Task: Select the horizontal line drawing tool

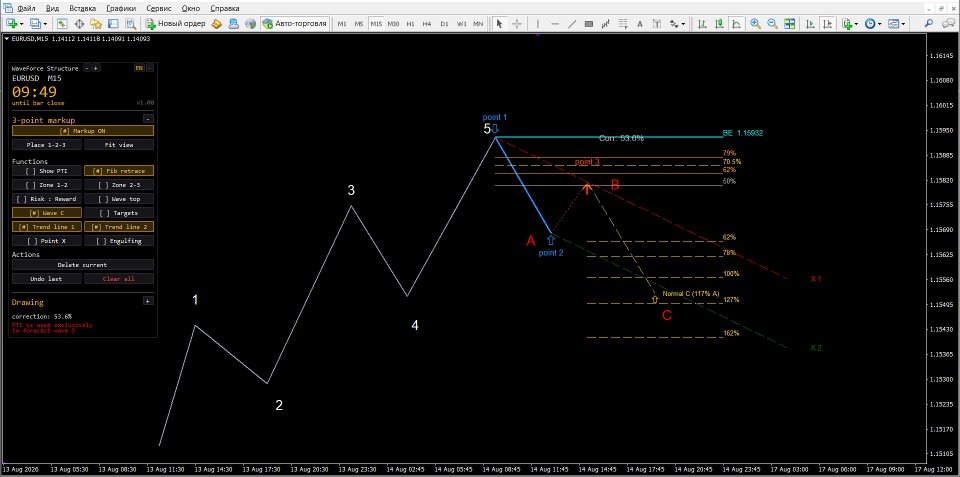Action: pyautogui.click(x=555, y=23)
